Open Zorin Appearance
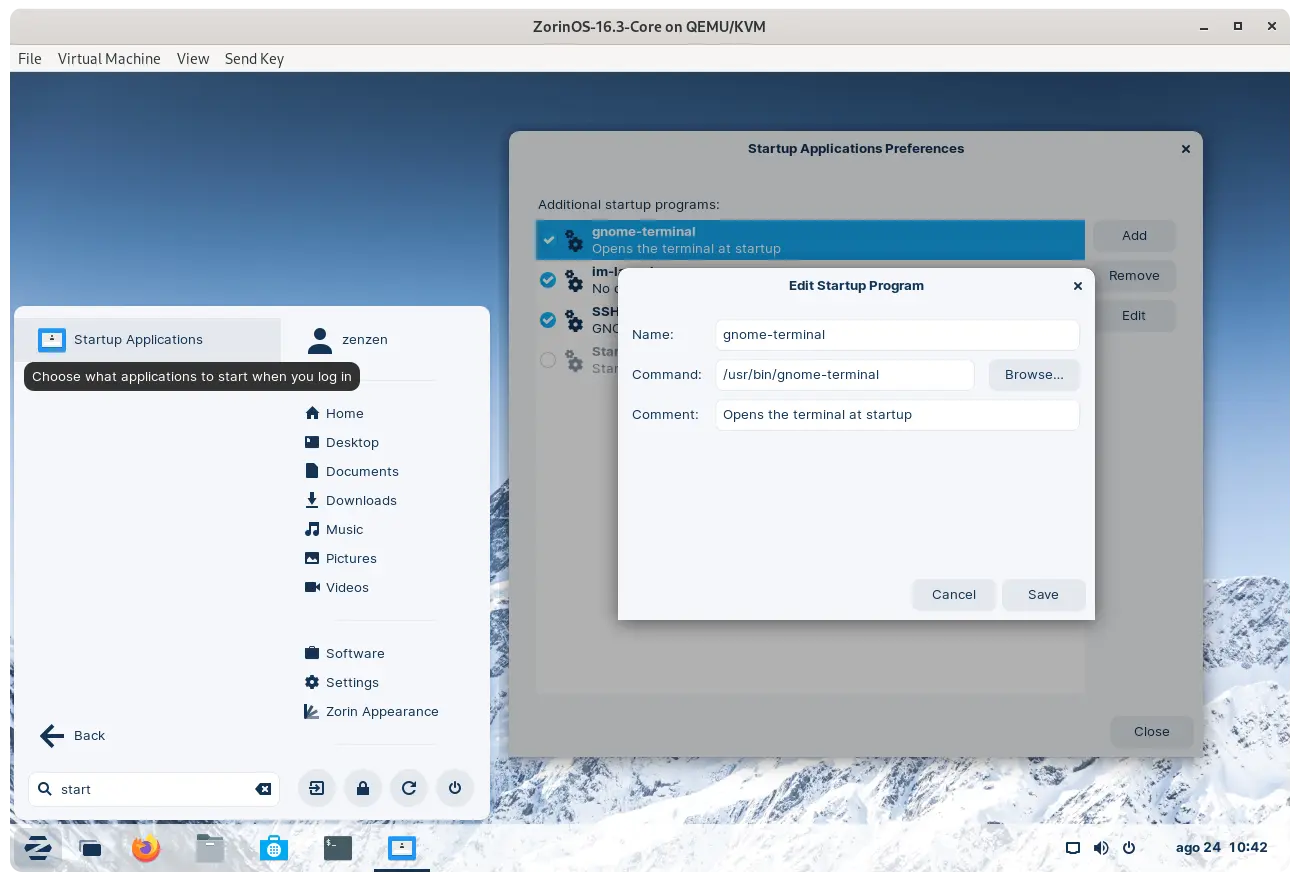This screenshot has width=1300, height=882. (x=371, y=711)
